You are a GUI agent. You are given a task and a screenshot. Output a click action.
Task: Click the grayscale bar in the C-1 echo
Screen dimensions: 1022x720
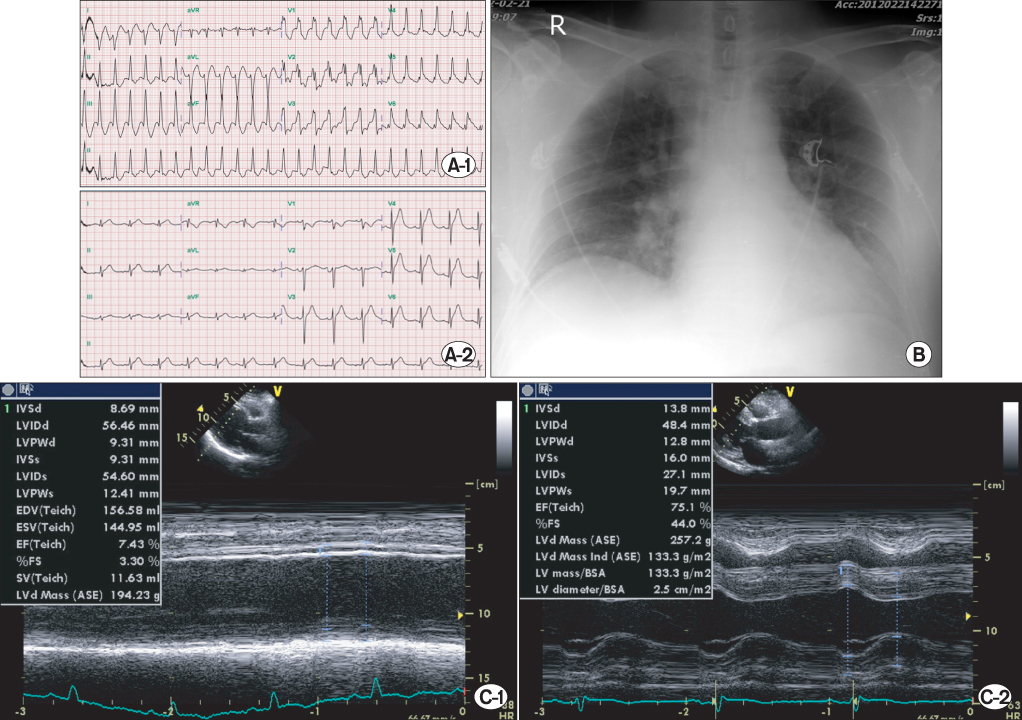click(x=503, y=432)
